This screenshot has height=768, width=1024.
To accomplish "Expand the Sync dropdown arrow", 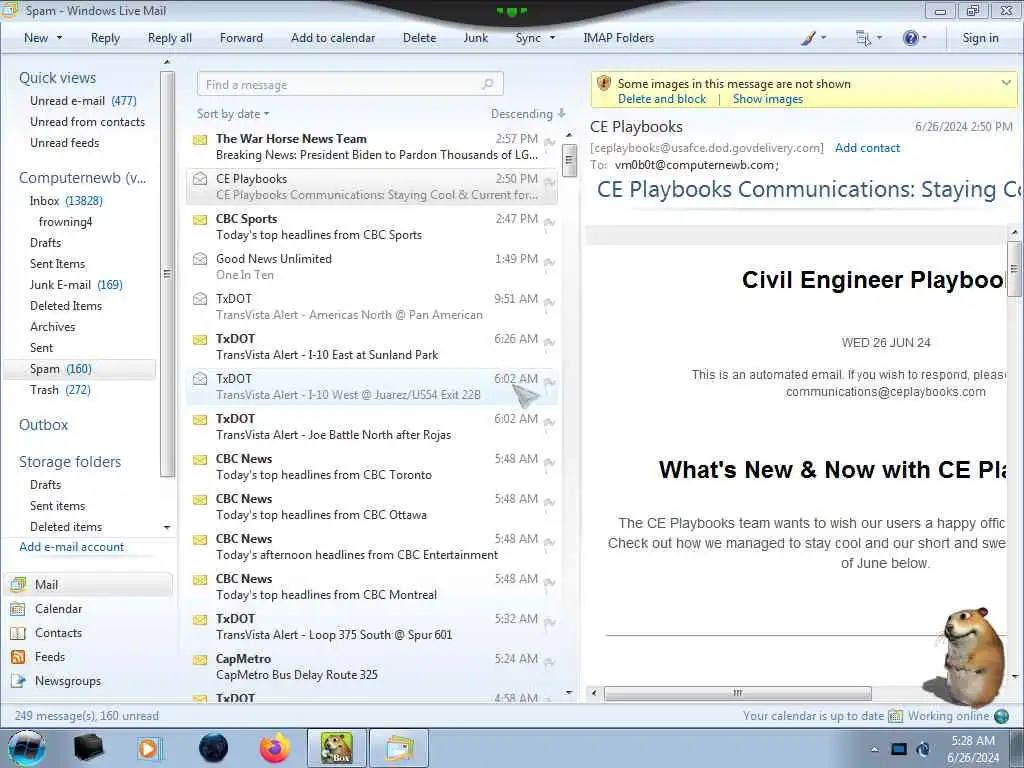I will click(552, 38).
